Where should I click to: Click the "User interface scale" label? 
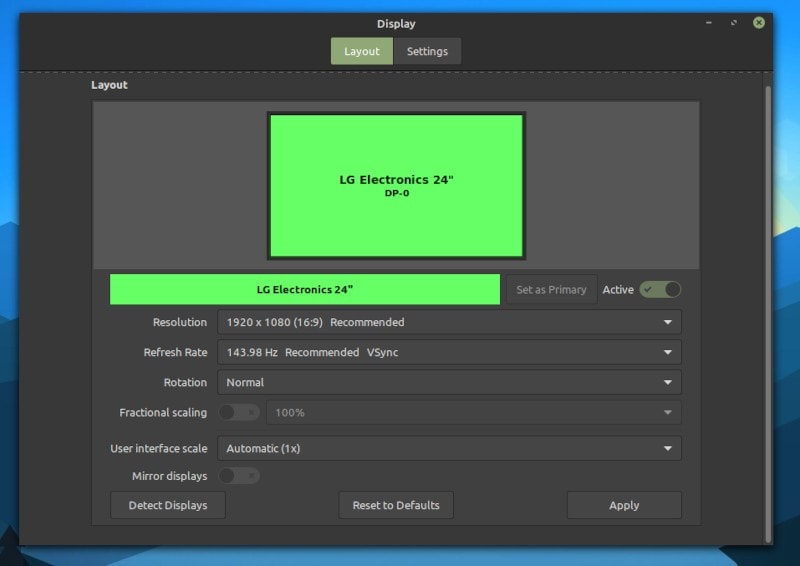159,448
